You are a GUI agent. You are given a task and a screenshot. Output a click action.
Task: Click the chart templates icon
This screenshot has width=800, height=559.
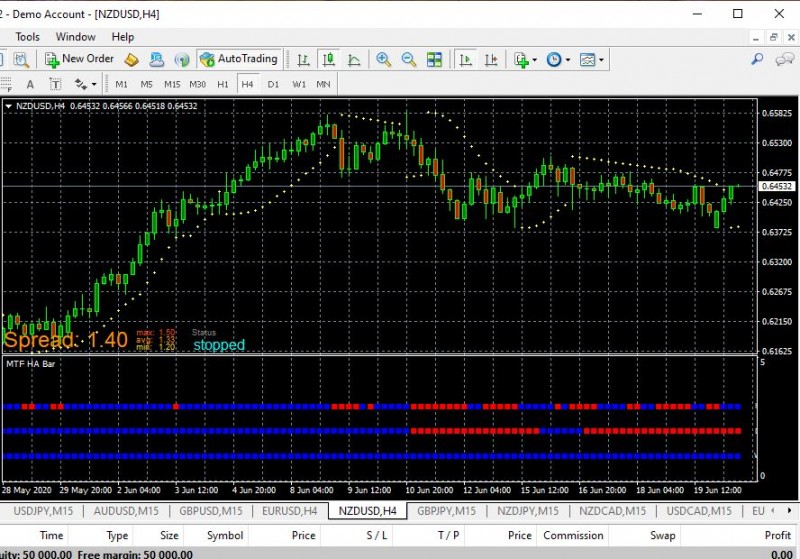click(x=587, y=60)
